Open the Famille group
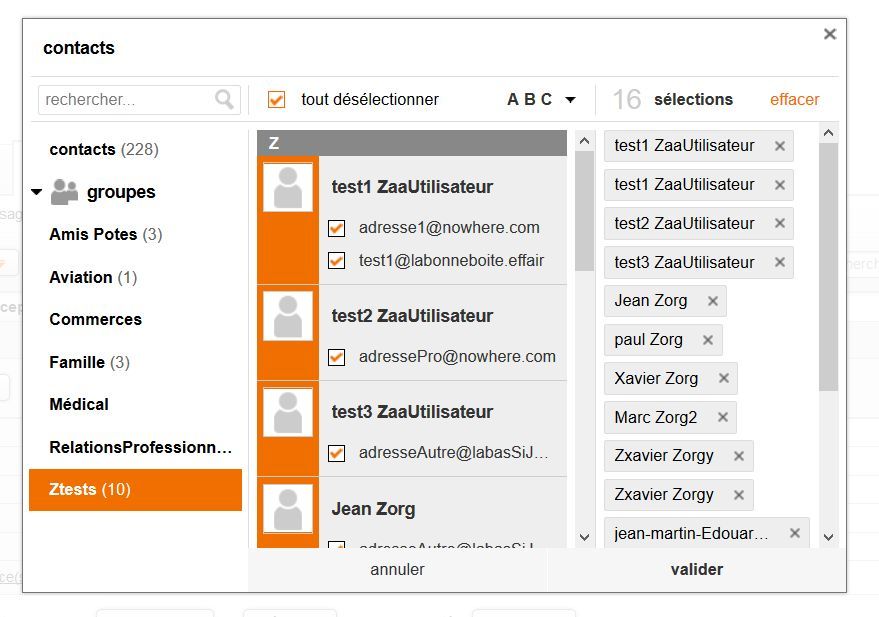Image resolution: width=879 pixels, height=617 pixels. coord(77,363)
